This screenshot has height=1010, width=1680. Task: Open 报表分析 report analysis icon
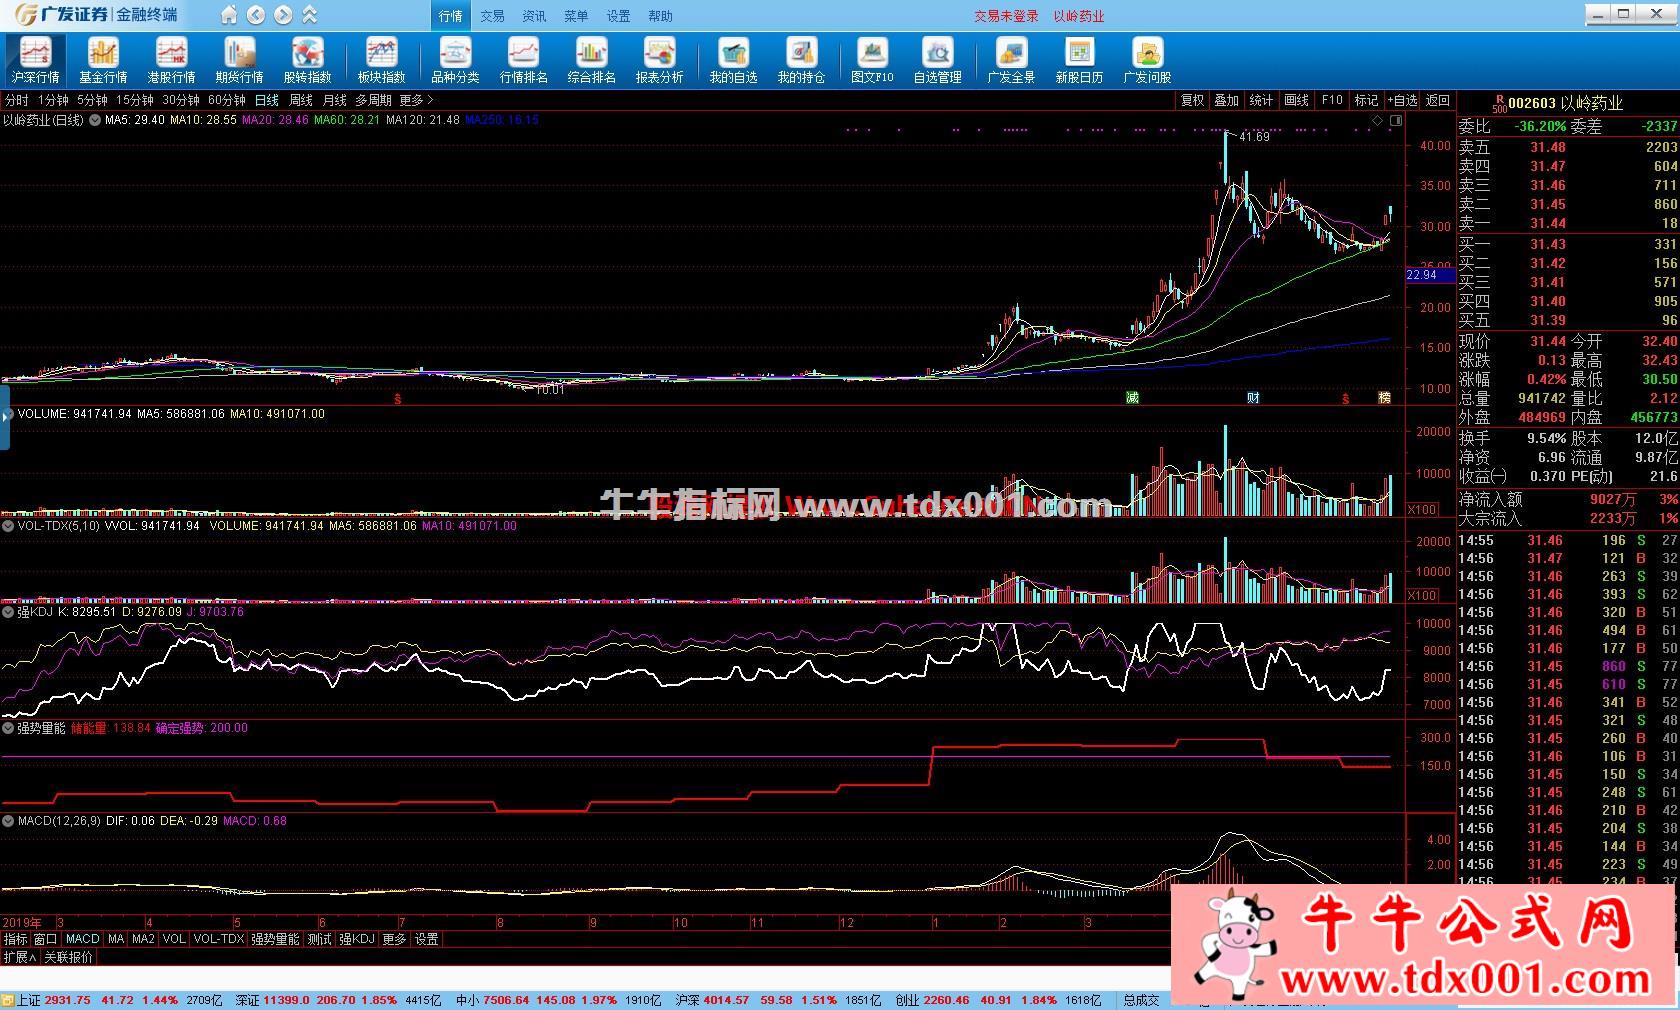[x=659, y=60]
